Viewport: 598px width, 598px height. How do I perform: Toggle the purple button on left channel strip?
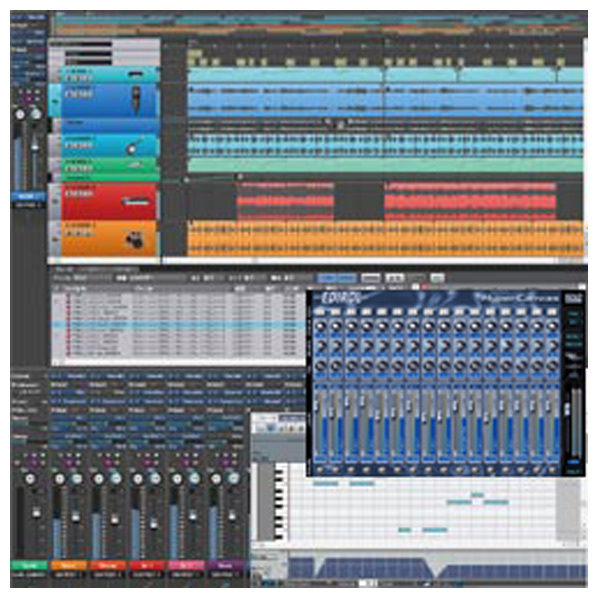pos(29,99)
